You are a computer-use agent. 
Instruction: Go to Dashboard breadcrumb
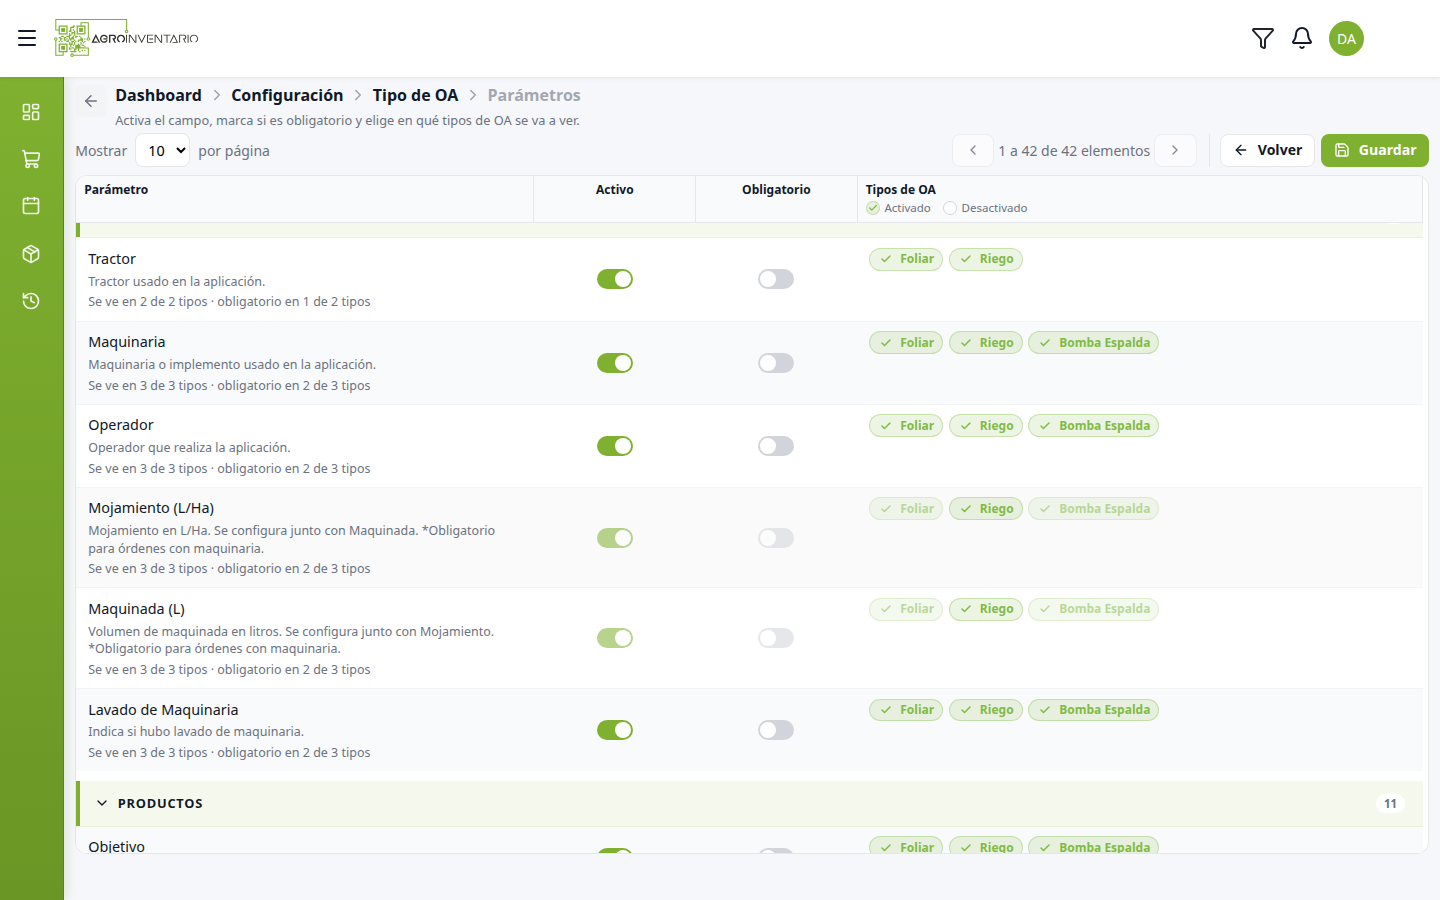[158, 95]
